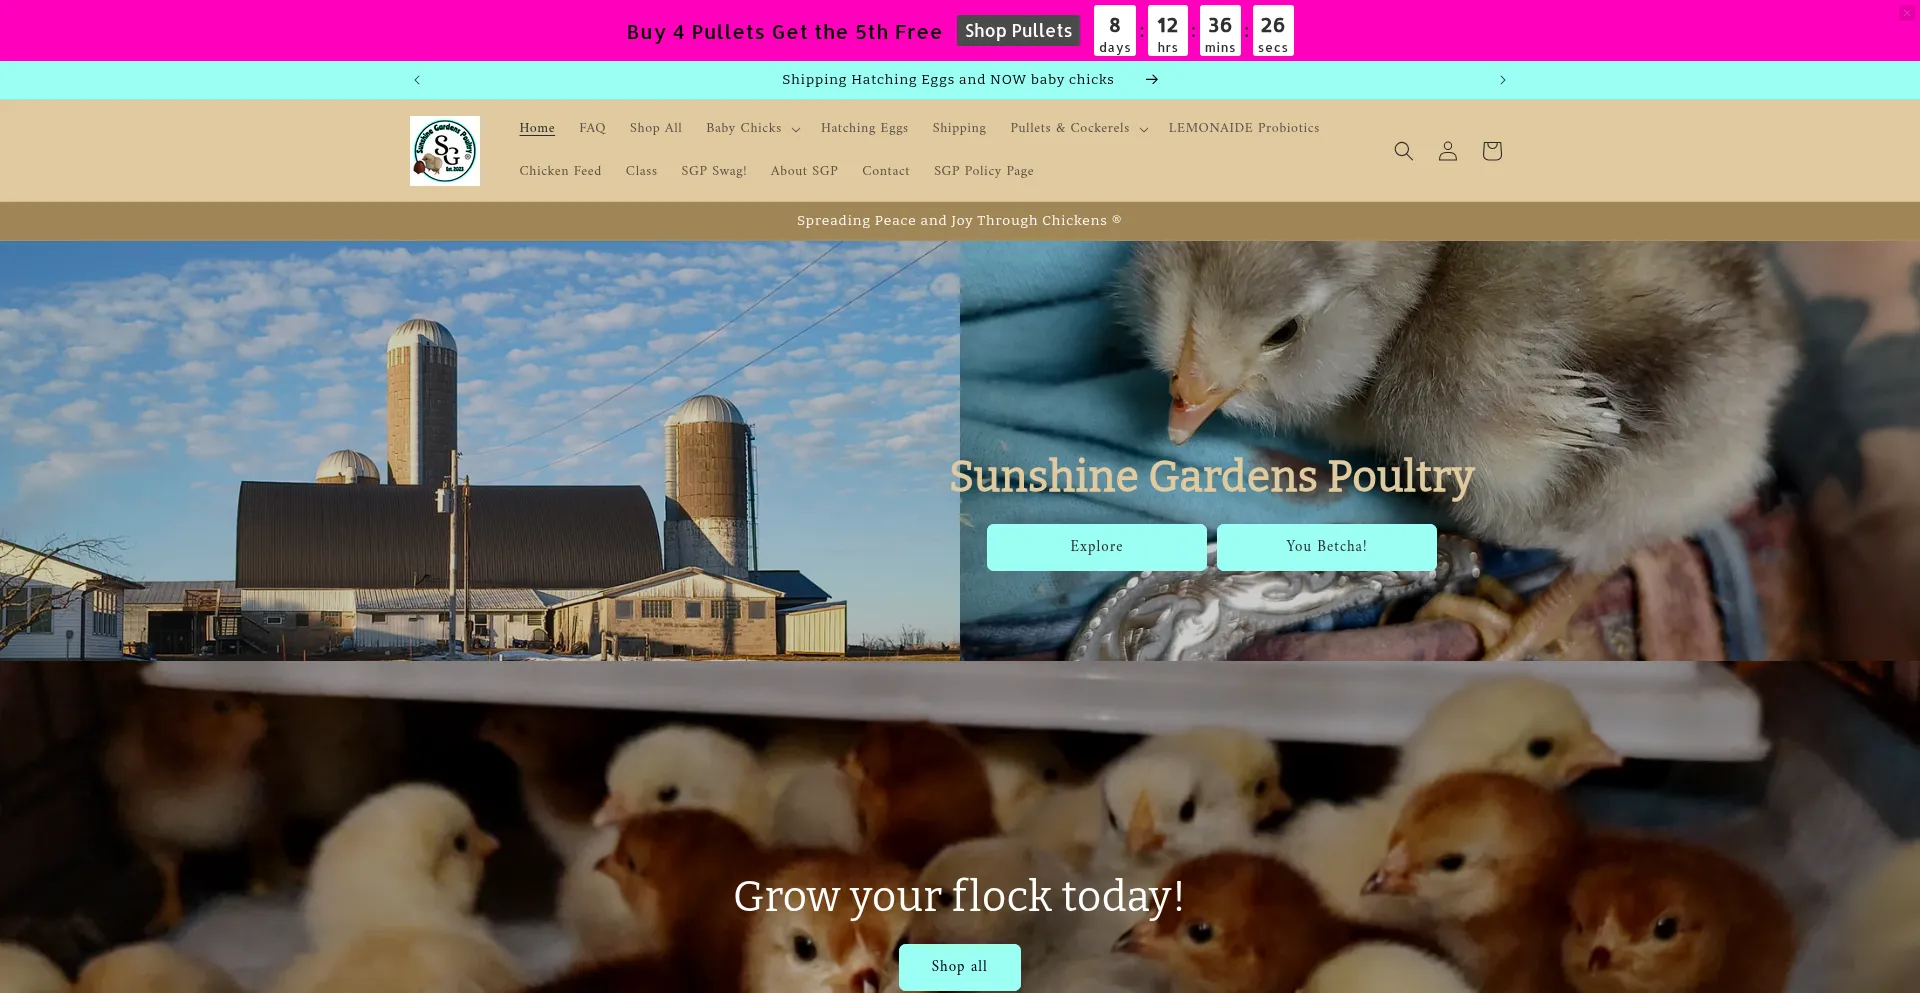
Task: Open the account login icon
Action: click(1447, 151)
